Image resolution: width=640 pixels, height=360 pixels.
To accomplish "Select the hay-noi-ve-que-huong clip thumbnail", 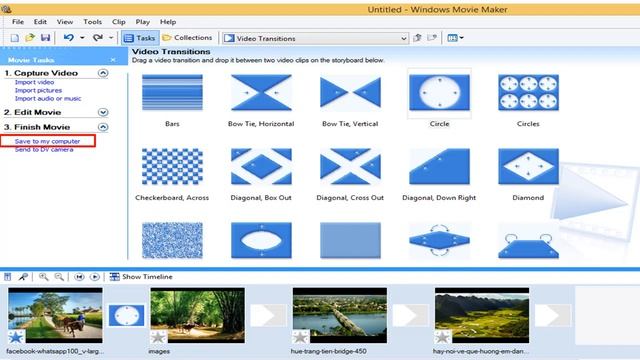I will point(482,315).
